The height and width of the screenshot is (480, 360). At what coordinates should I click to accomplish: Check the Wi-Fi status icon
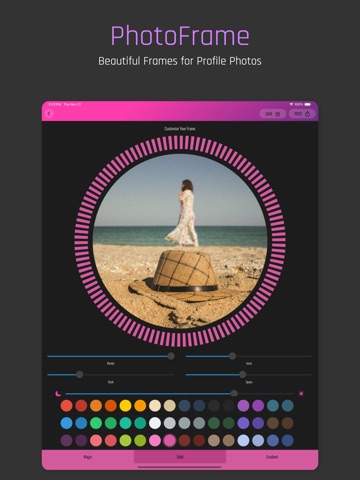pyautogui.click(x=291, y=104)
